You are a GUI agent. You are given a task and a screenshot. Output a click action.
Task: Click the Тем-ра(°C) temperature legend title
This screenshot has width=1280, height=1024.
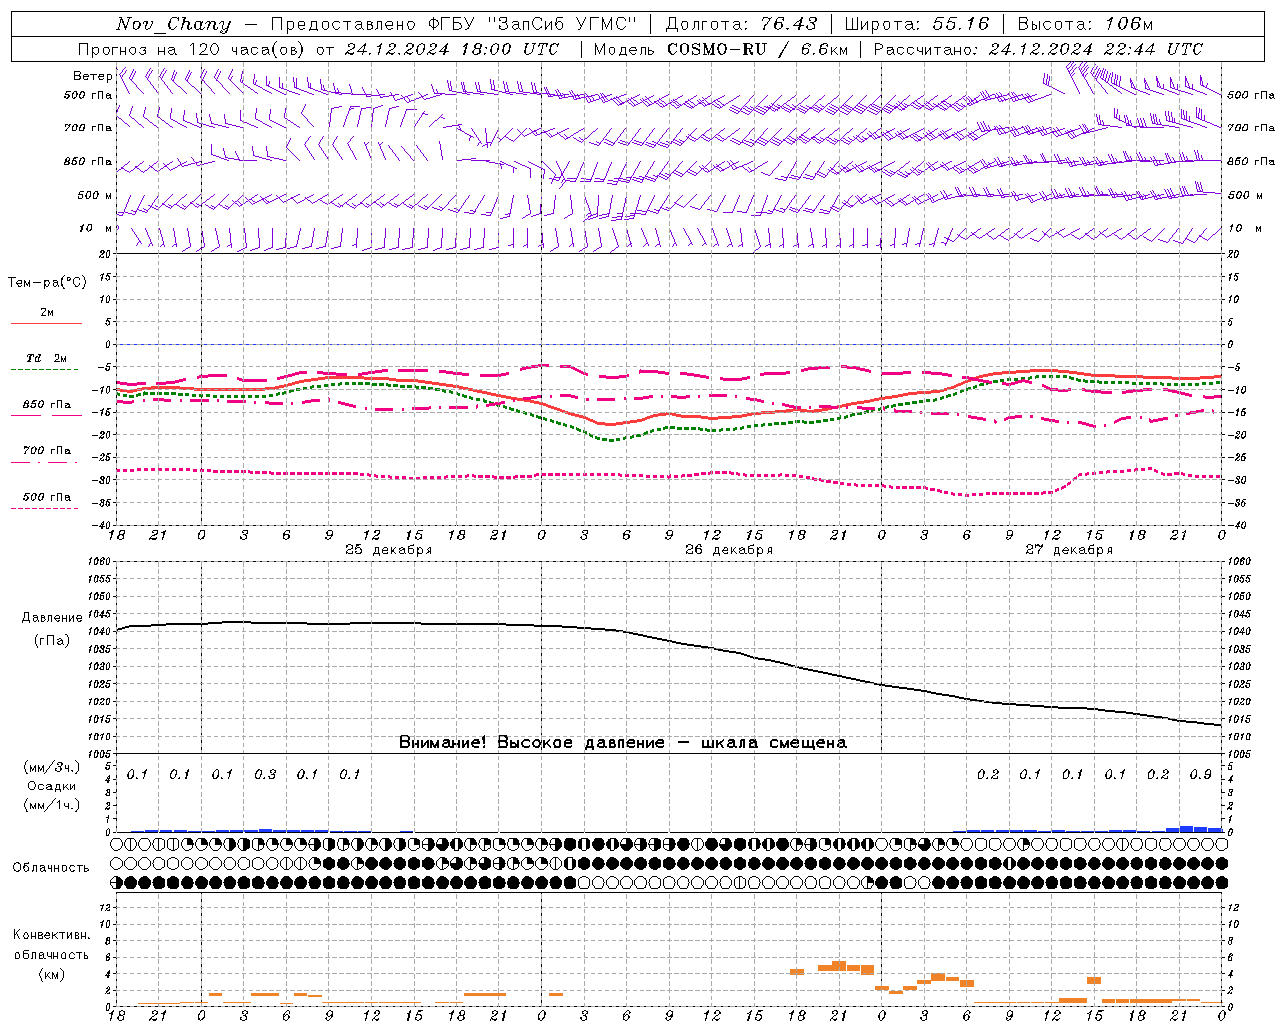(x=47, y=283)
